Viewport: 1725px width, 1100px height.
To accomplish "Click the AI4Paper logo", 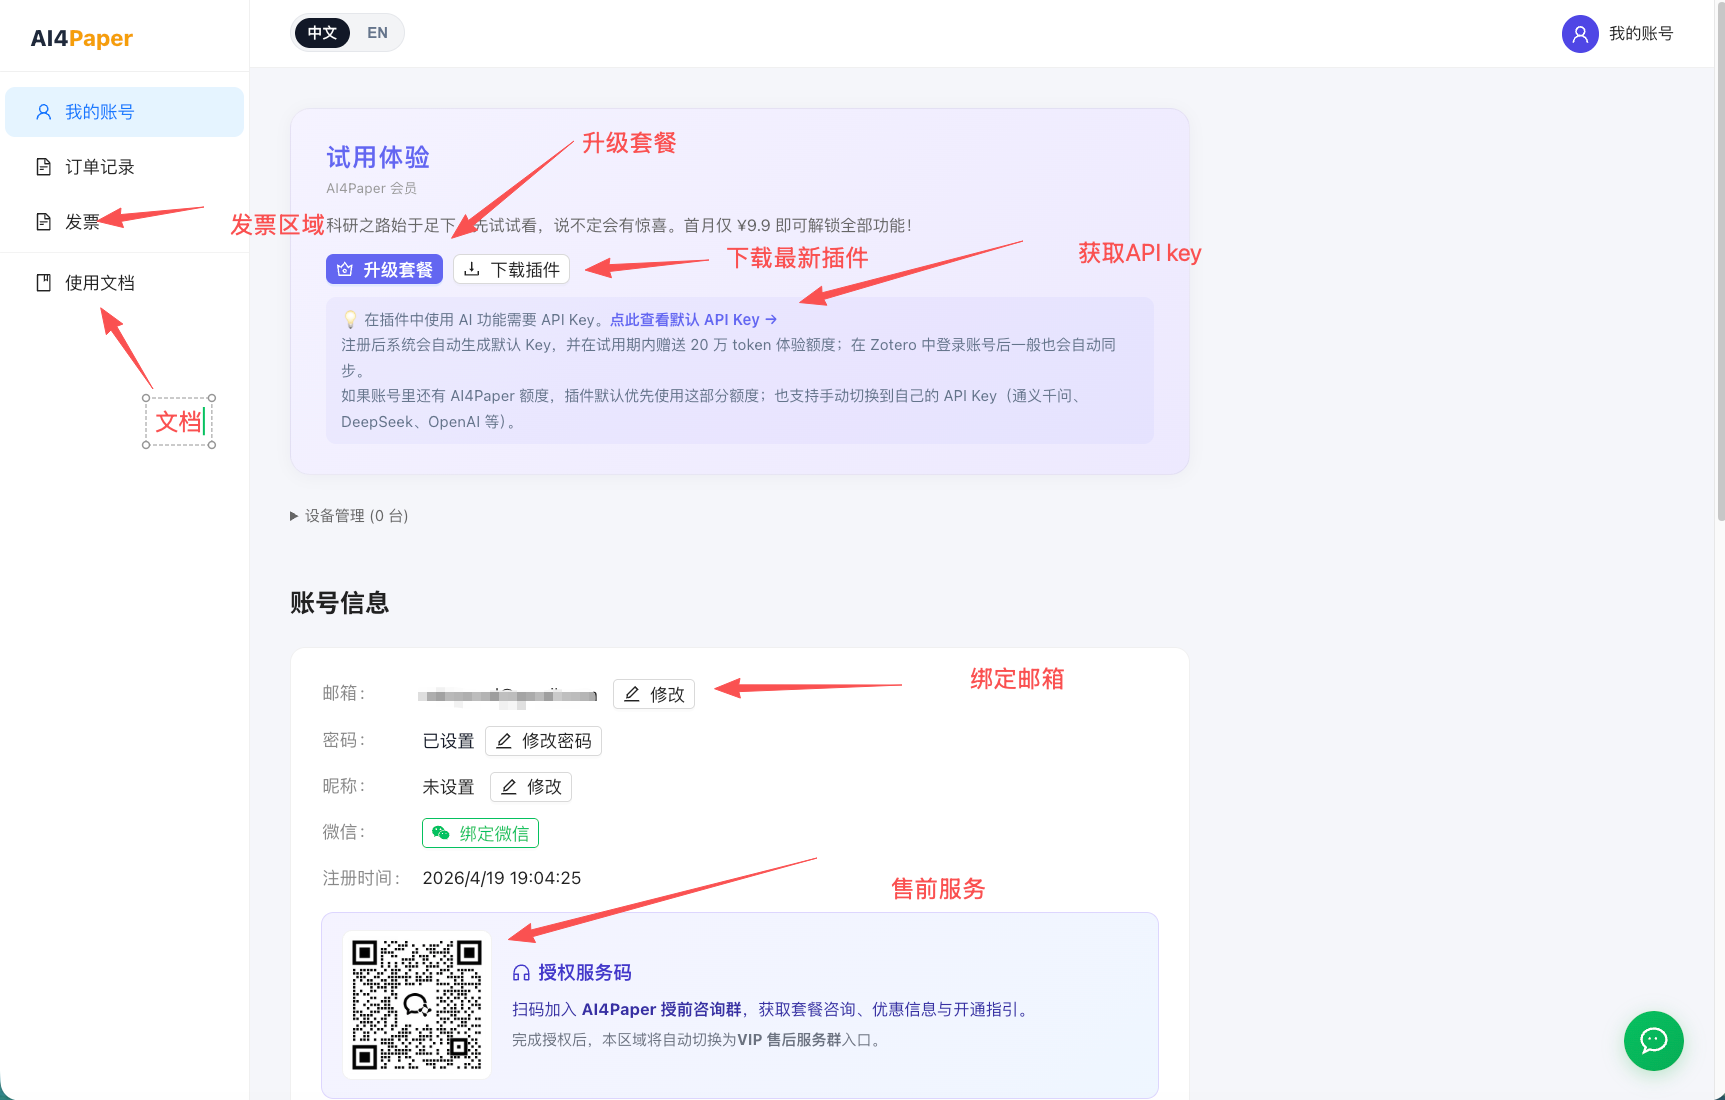I will [82, 38].
